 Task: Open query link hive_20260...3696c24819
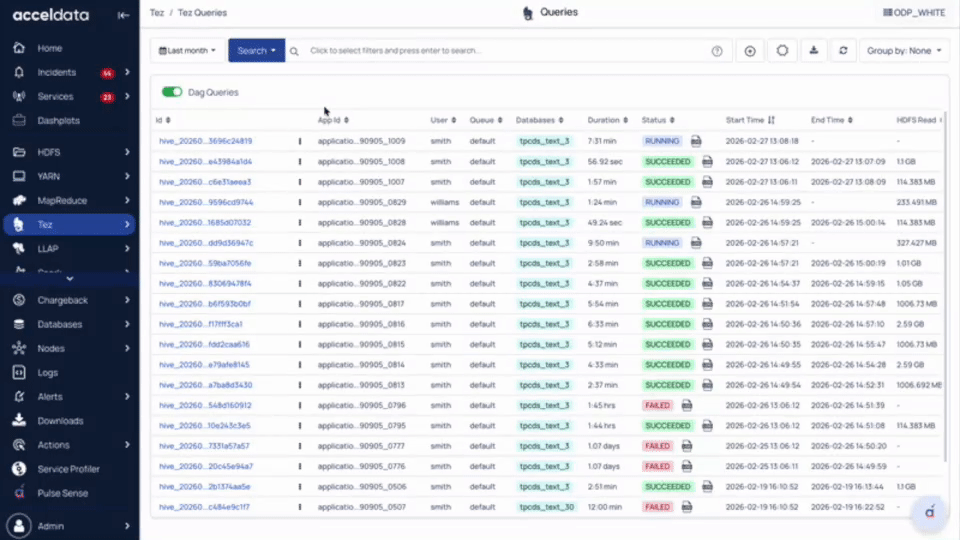(x=205, y=141)
